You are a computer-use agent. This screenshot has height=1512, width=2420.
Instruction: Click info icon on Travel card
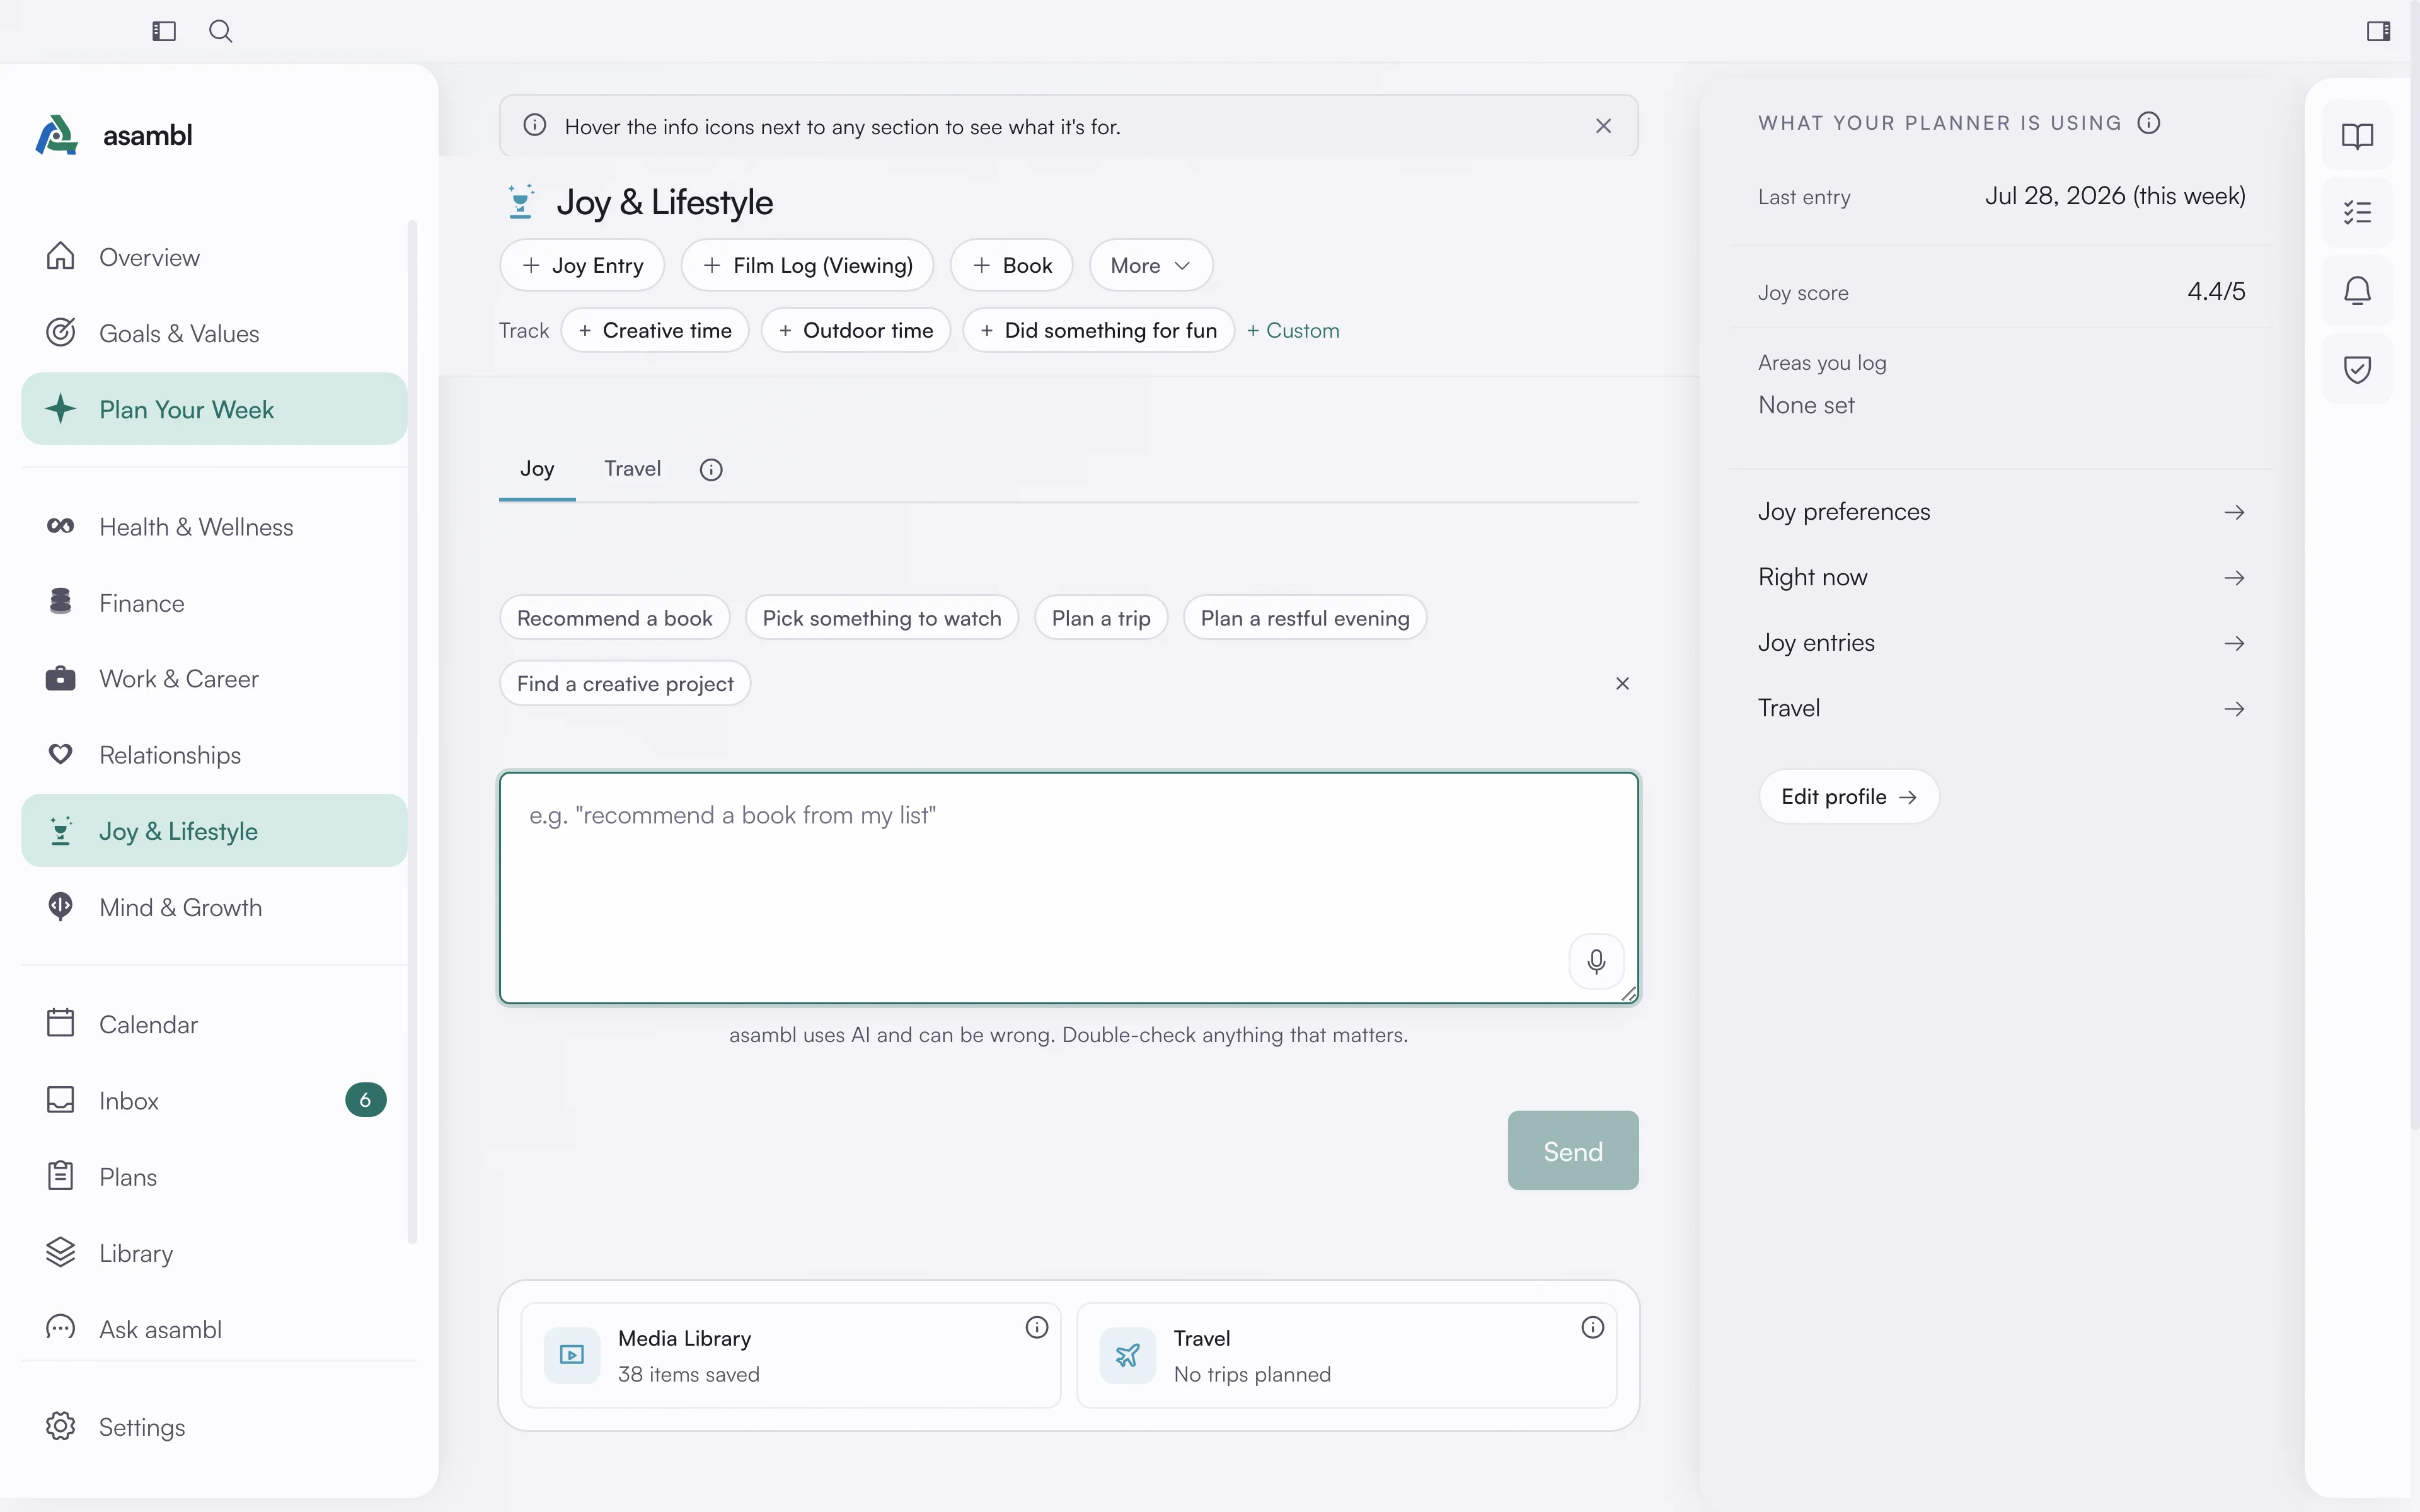(1593, 1327)
